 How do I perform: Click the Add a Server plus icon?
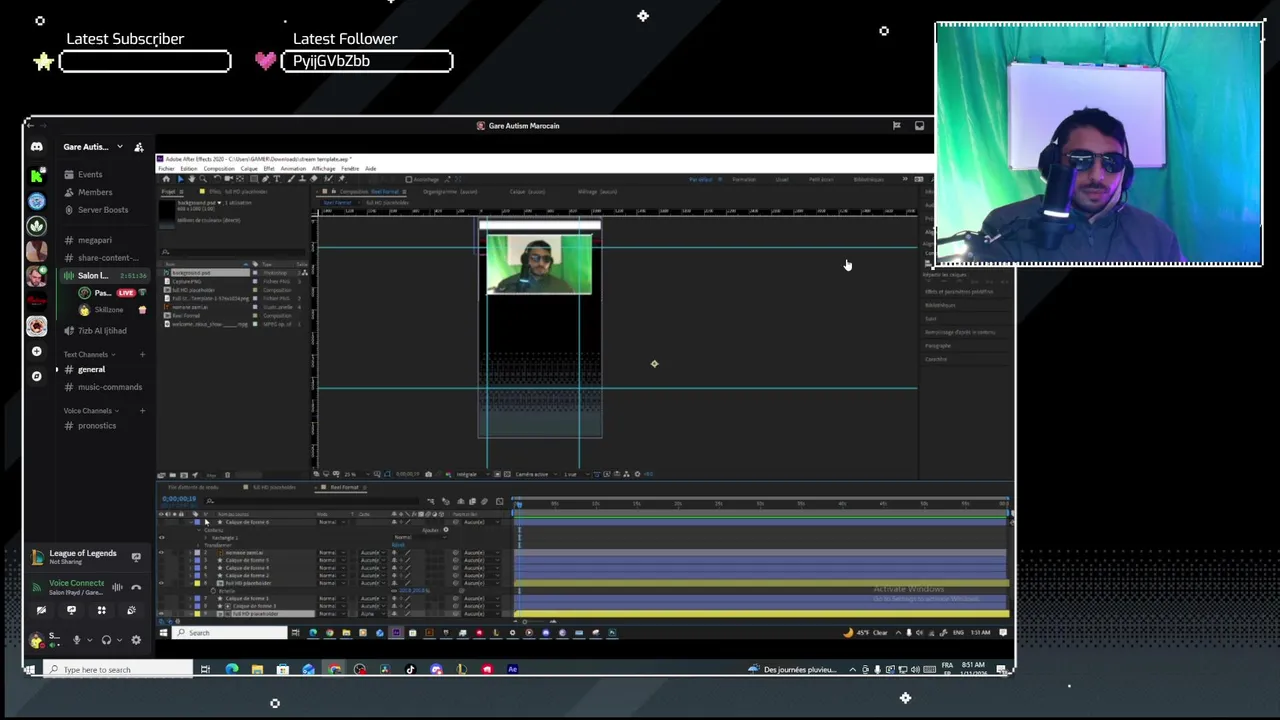click(x=36, y=351)
